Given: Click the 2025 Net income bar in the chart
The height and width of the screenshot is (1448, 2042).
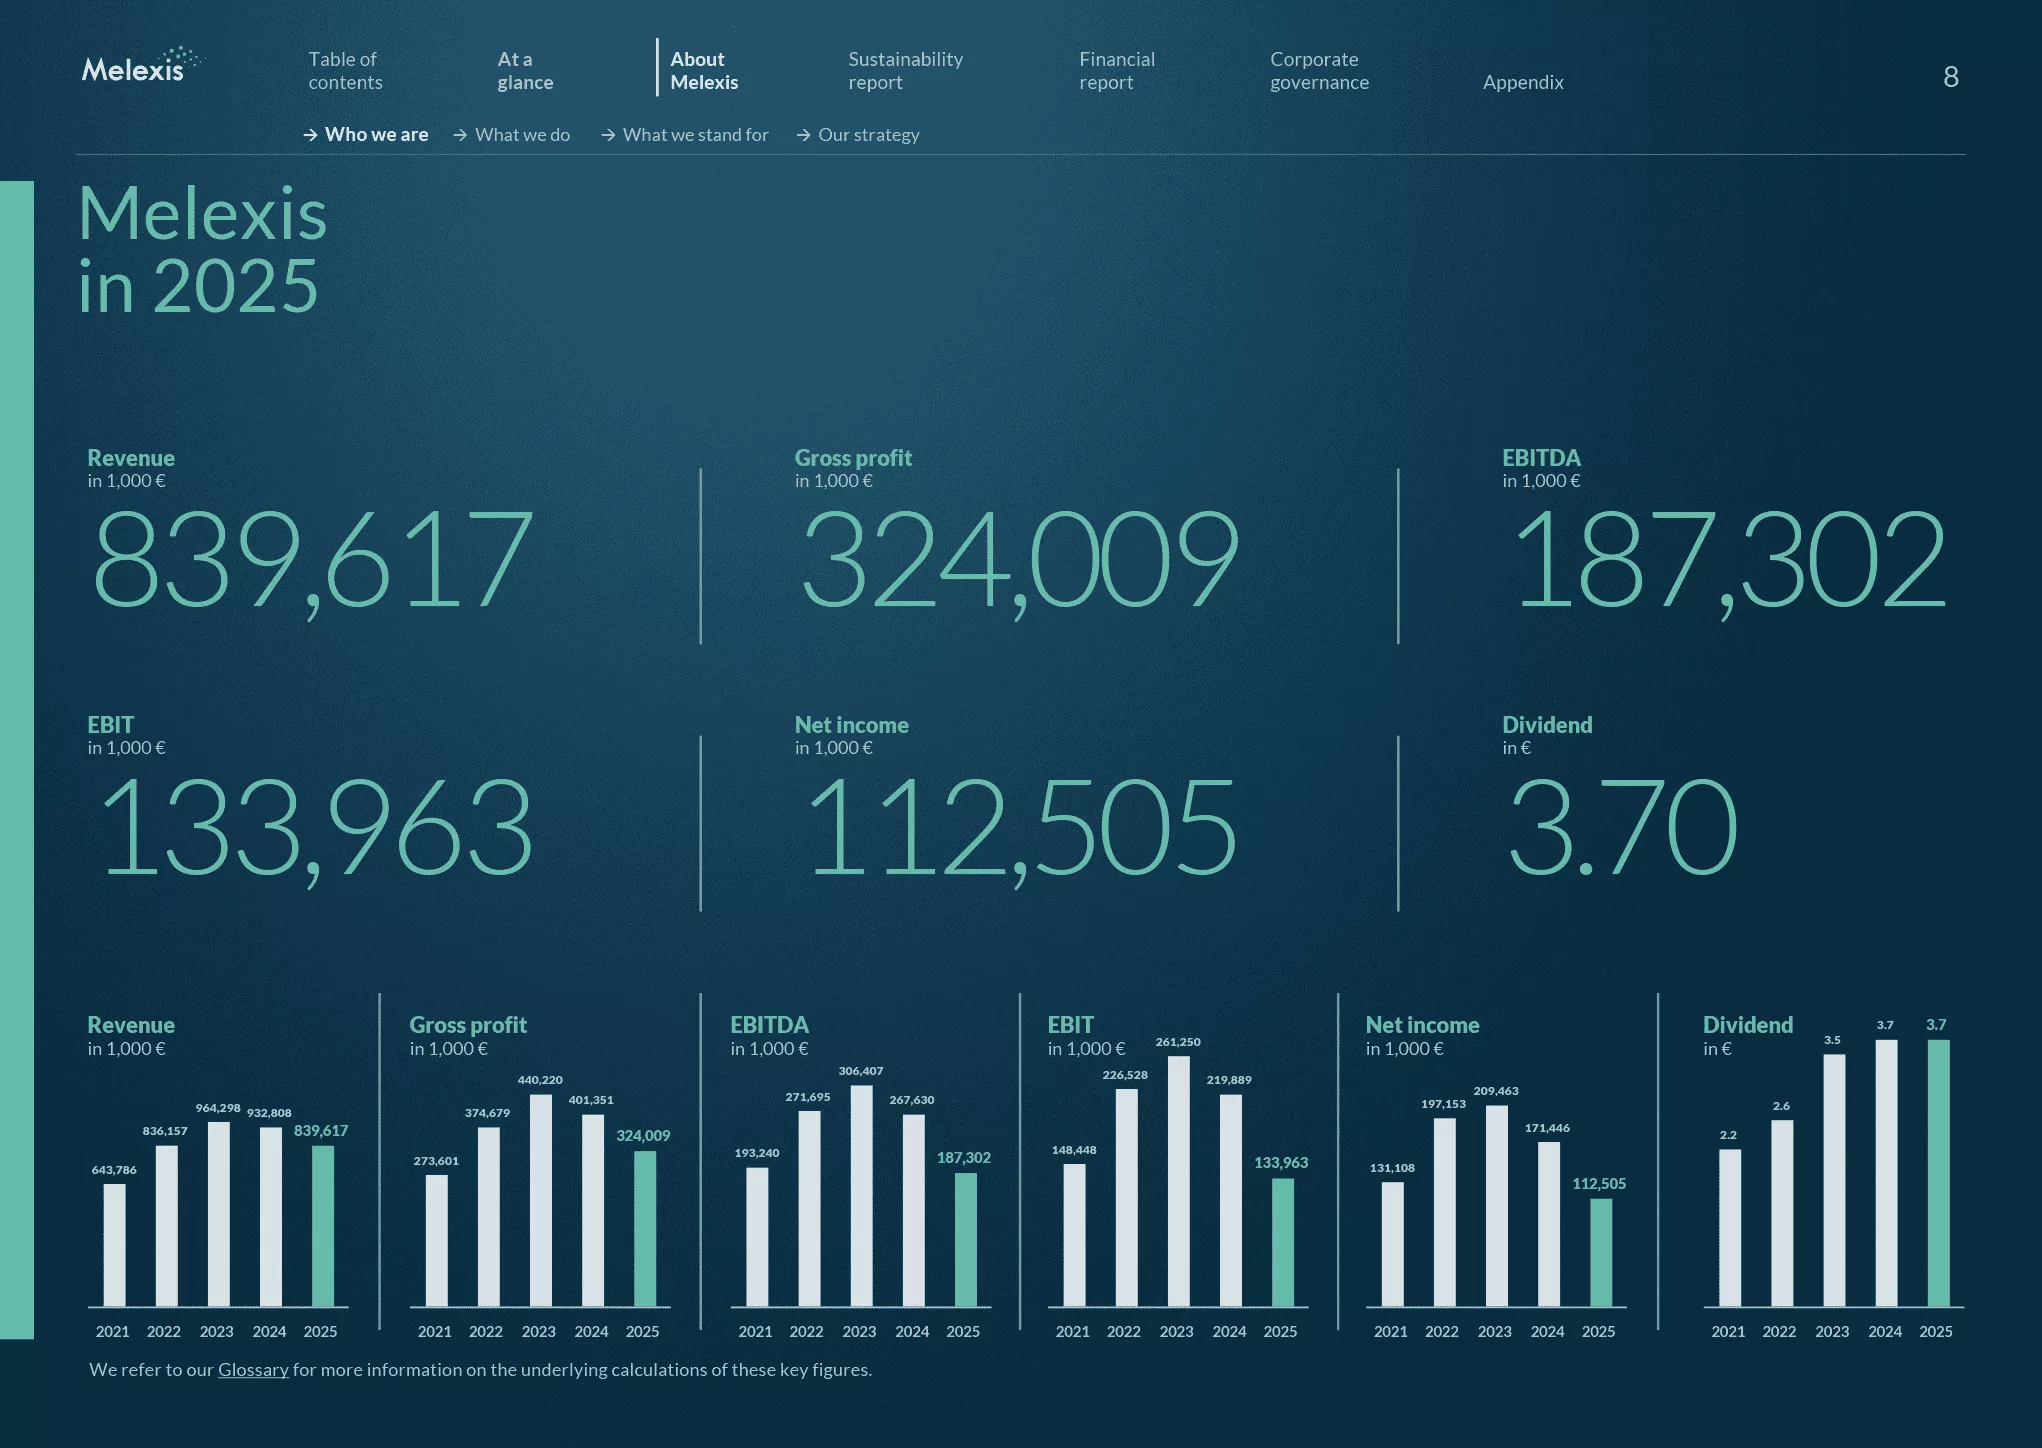Looking at the screenshot, I should [x=1600, y=1253].
